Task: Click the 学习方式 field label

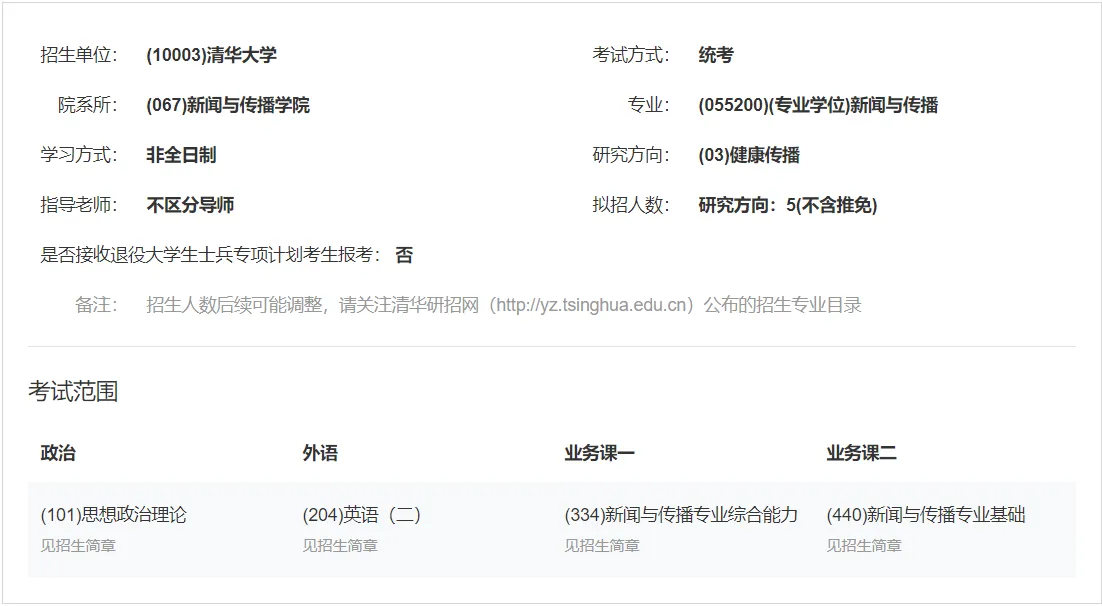Action: coord(79,155)
